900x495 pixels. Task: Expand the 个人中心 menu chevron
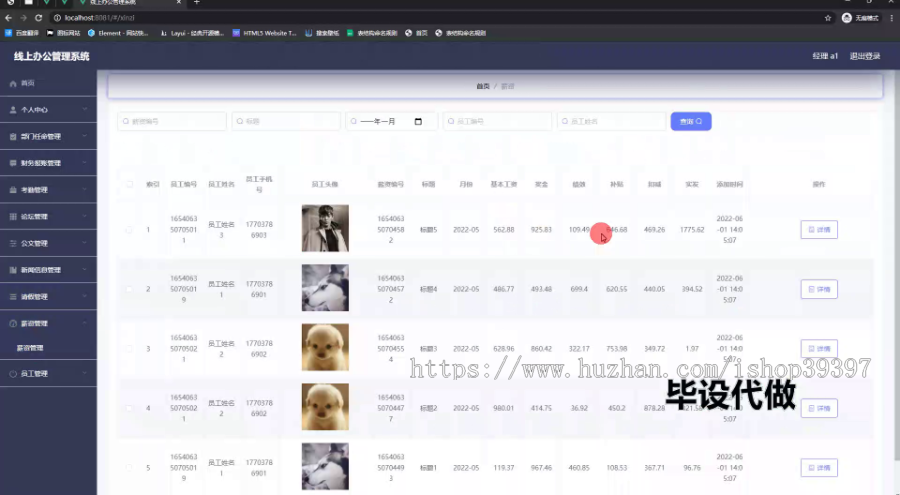84,109
